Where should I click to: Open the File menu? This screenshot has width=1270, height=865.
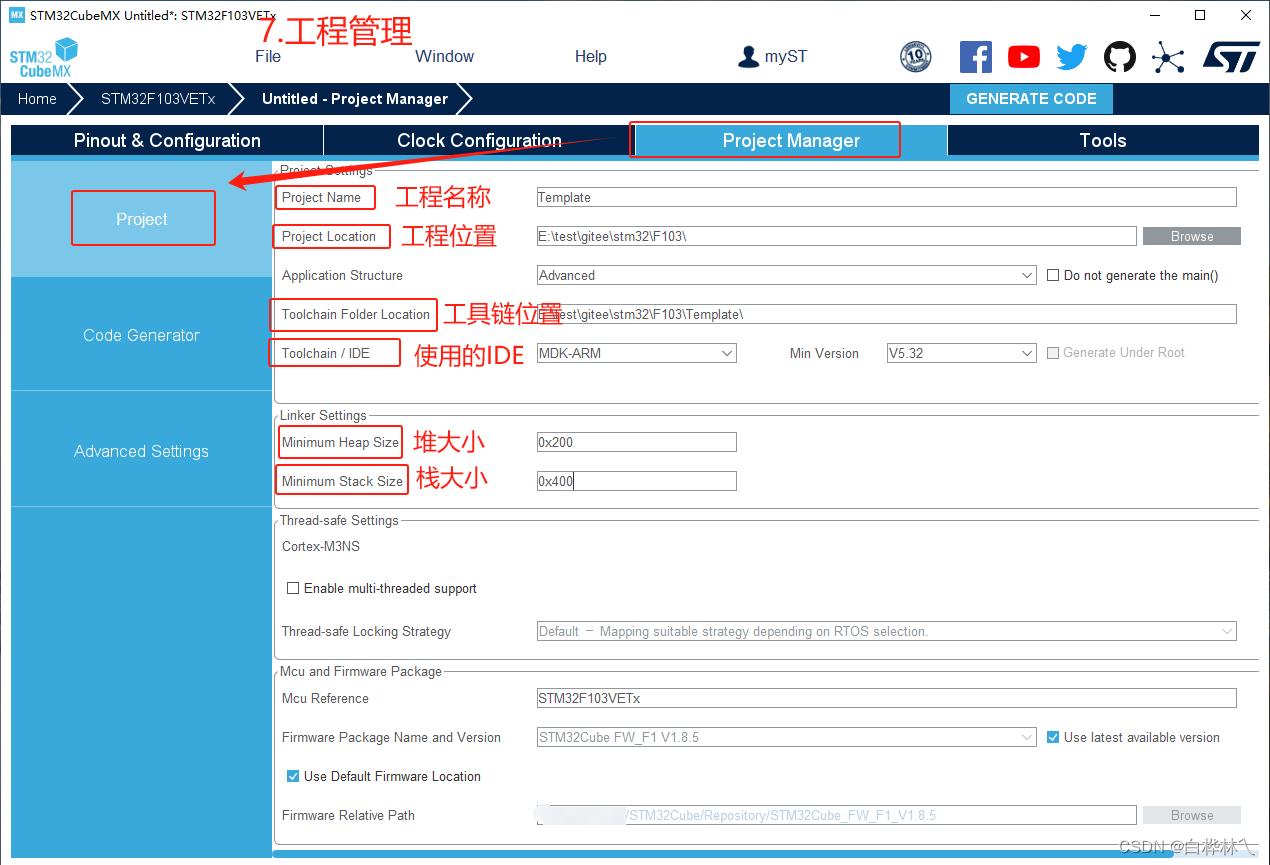[x=268, y=57]
